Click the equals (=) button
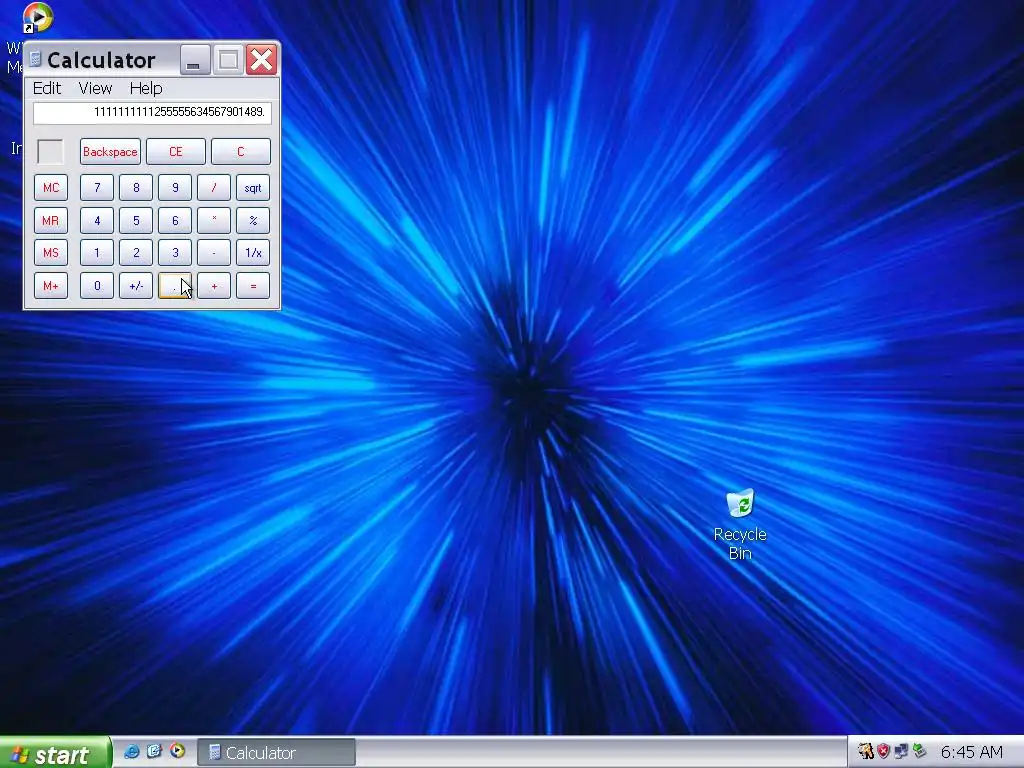The image size is (1024, 768). click(253, 285)
